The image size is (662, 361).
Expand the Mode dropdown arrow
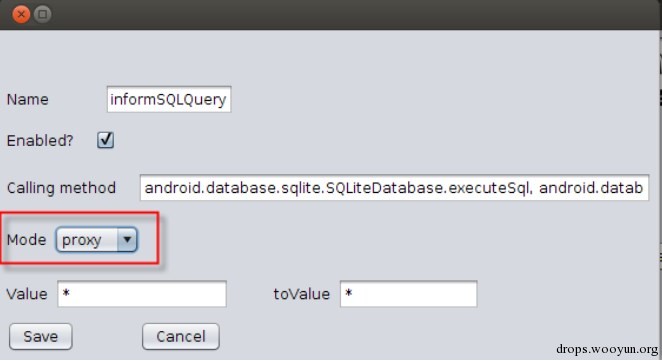127,240
